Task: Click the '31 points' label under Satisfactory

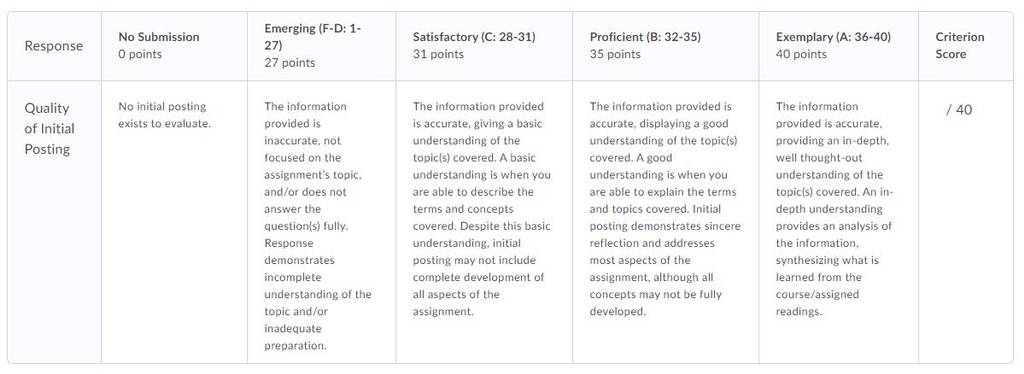Action: tap(438, 54)
